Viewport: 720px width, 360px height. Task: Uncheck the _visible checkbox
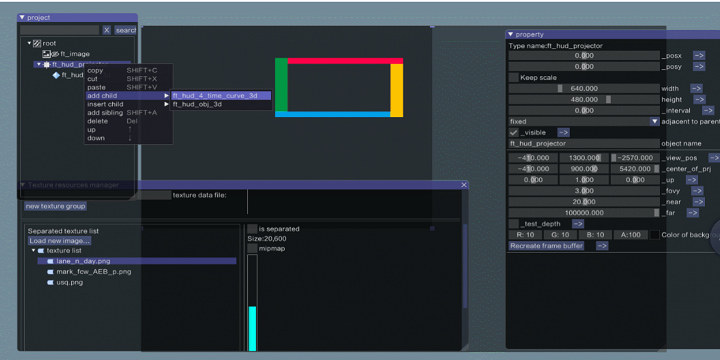[513, 132]
